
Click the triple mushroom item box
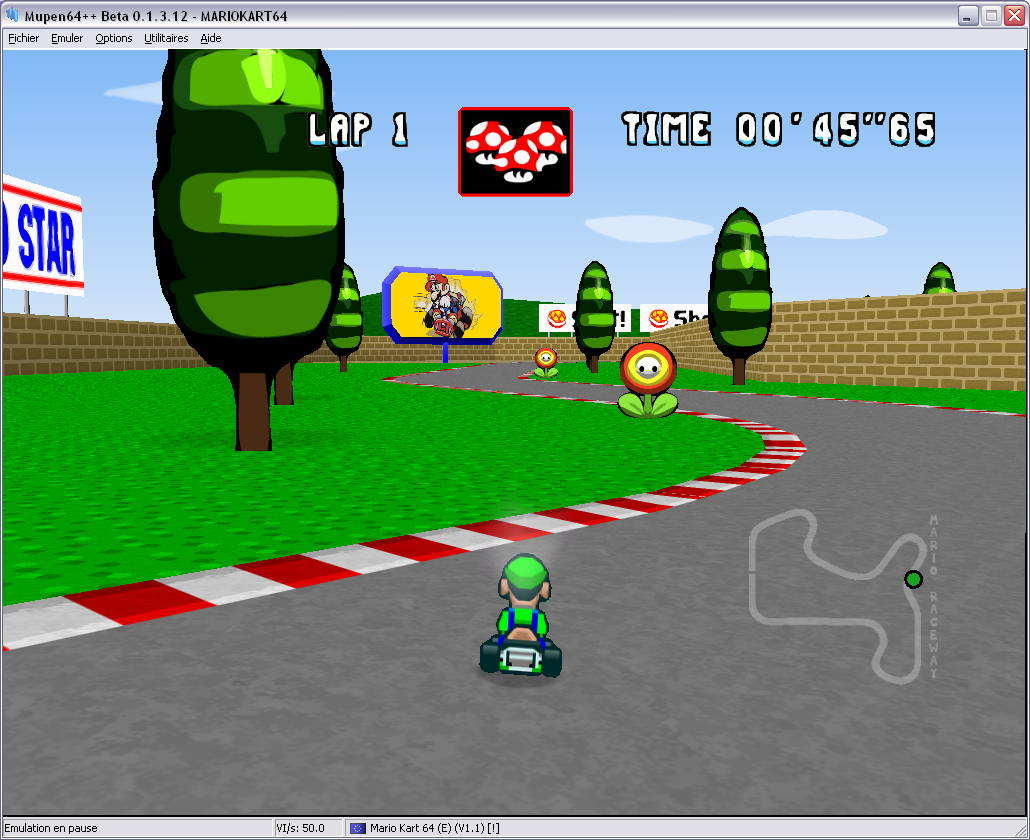pyautogui.click(x=516, y=152)
